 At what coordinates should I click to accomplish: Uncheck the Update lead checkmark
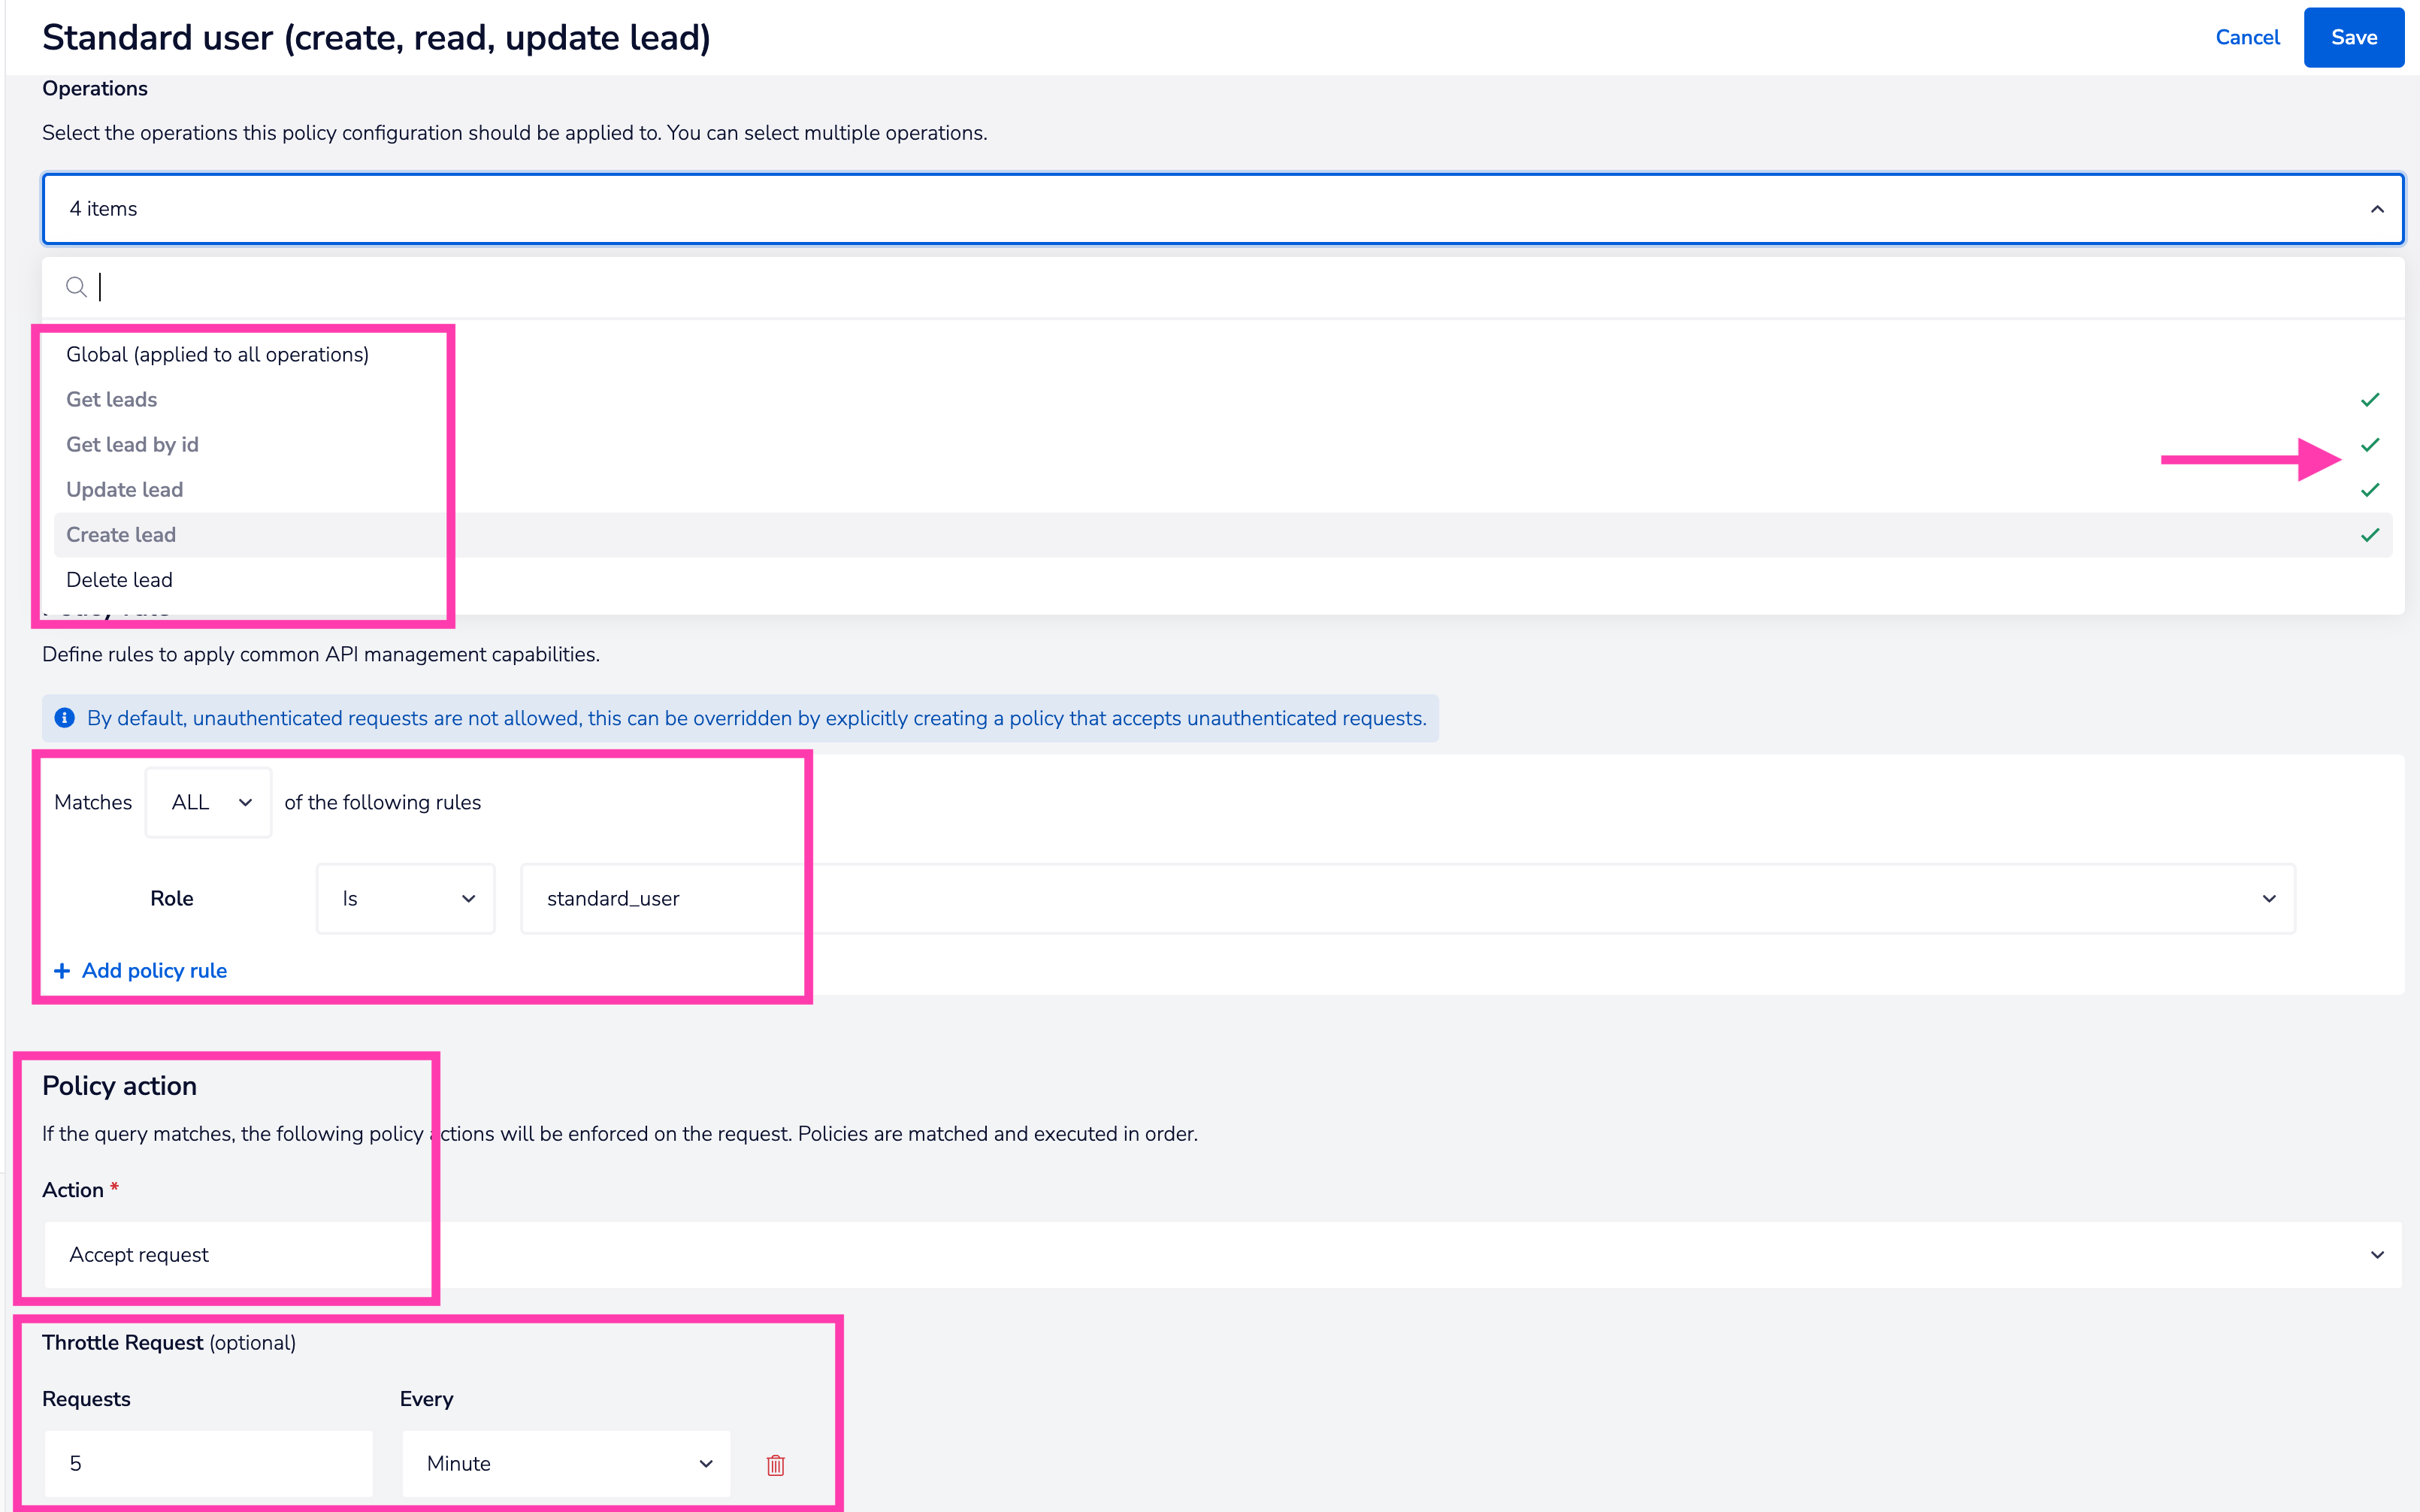2369,490
